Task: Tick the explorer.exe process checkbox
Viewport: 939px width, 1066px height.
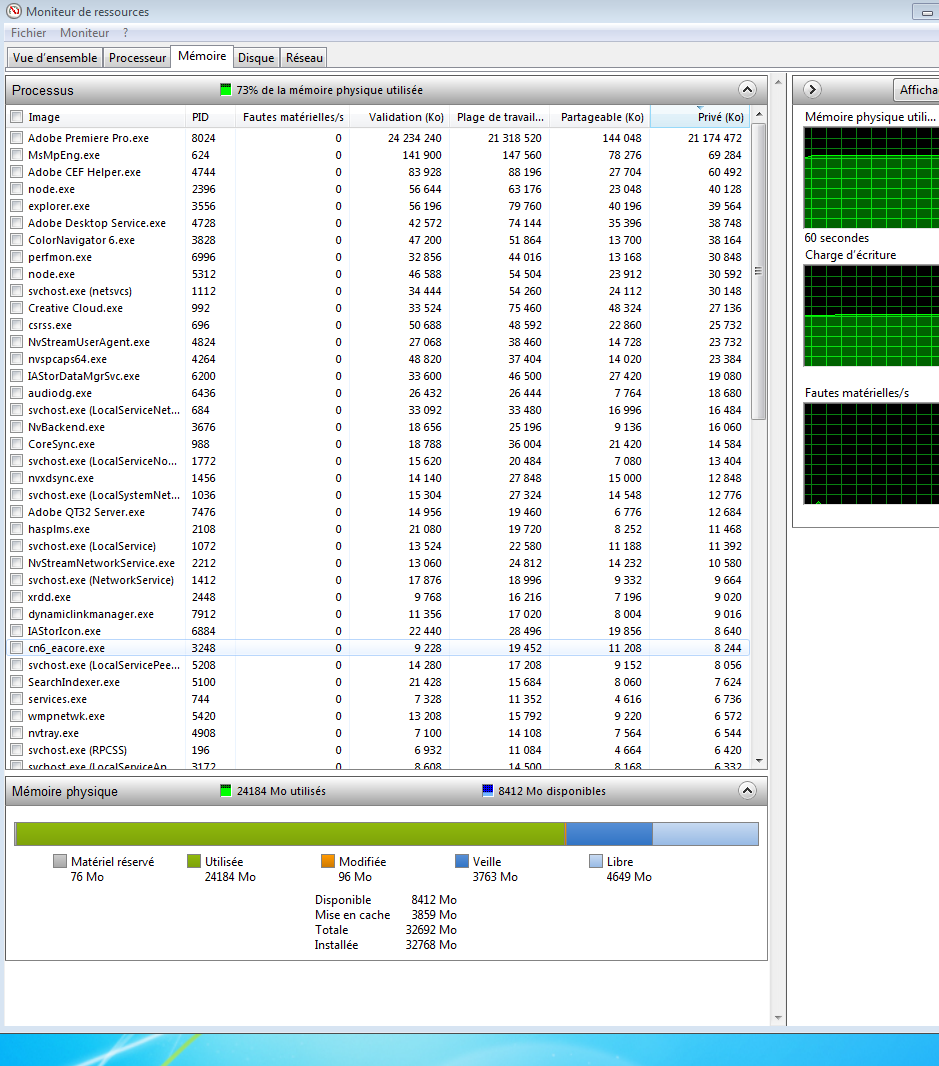Action: click(16, 206)
